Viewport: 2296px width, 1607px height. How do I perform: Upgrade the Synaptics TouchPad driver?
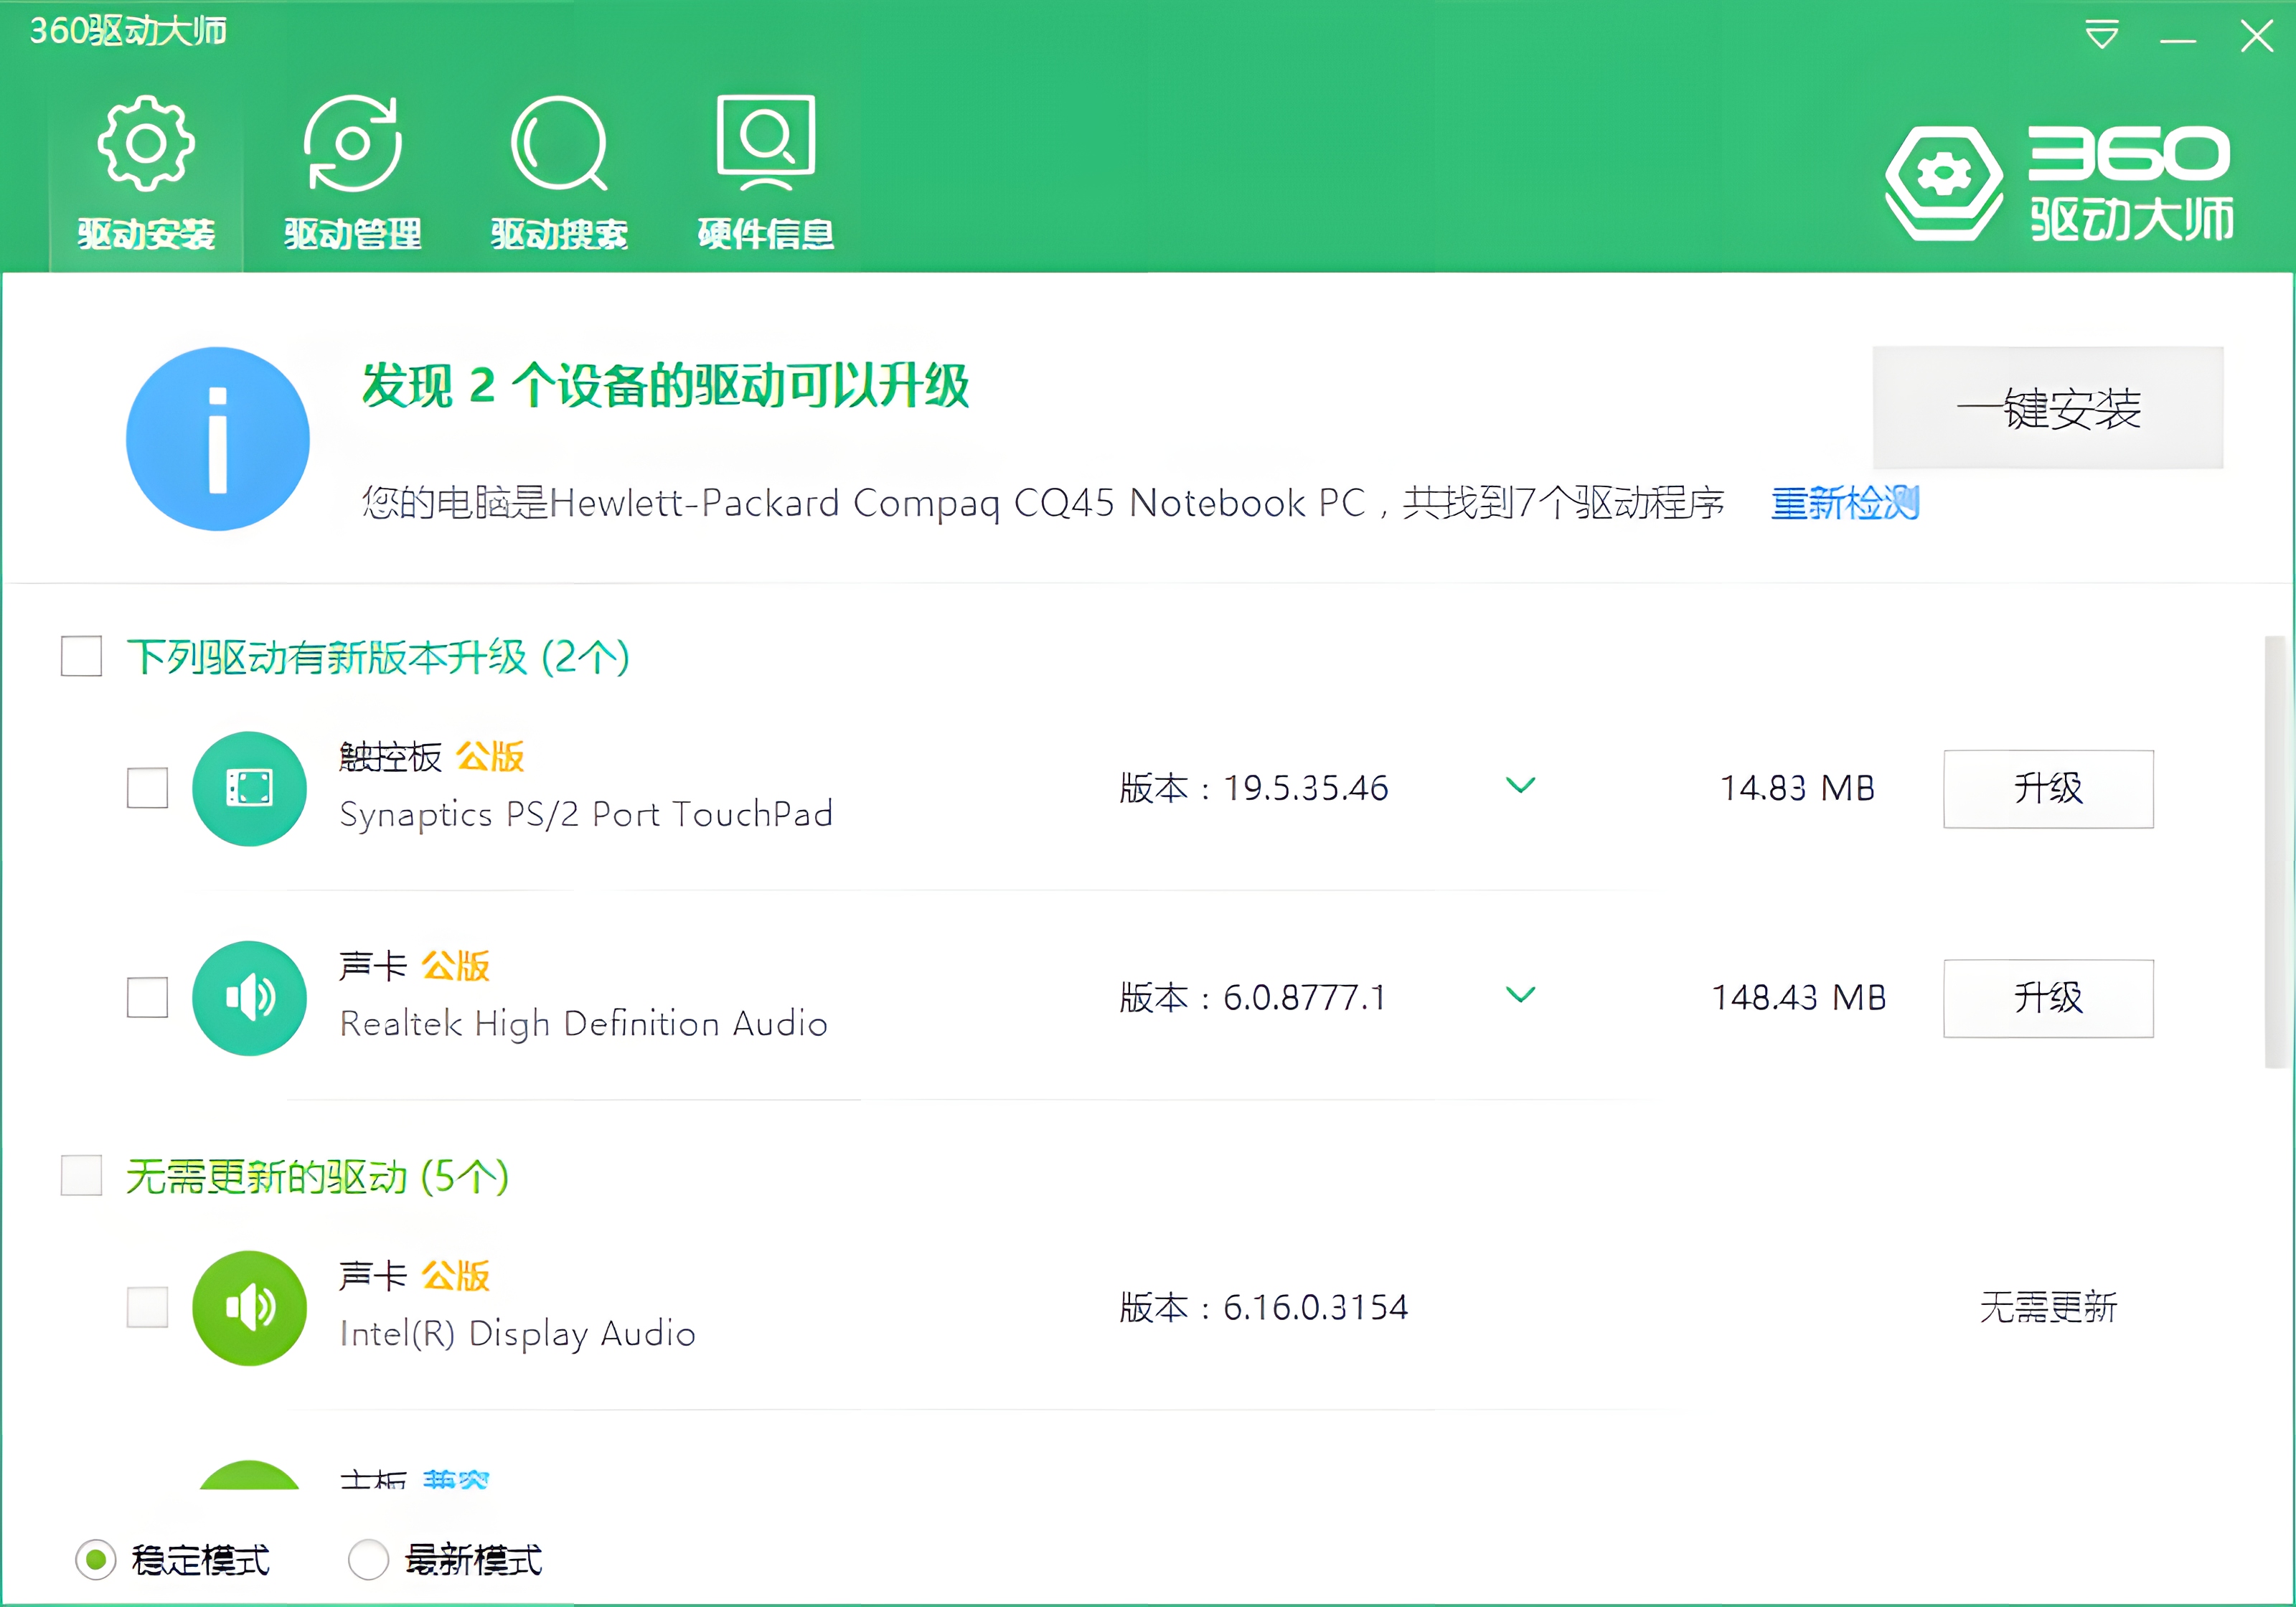2048,789
